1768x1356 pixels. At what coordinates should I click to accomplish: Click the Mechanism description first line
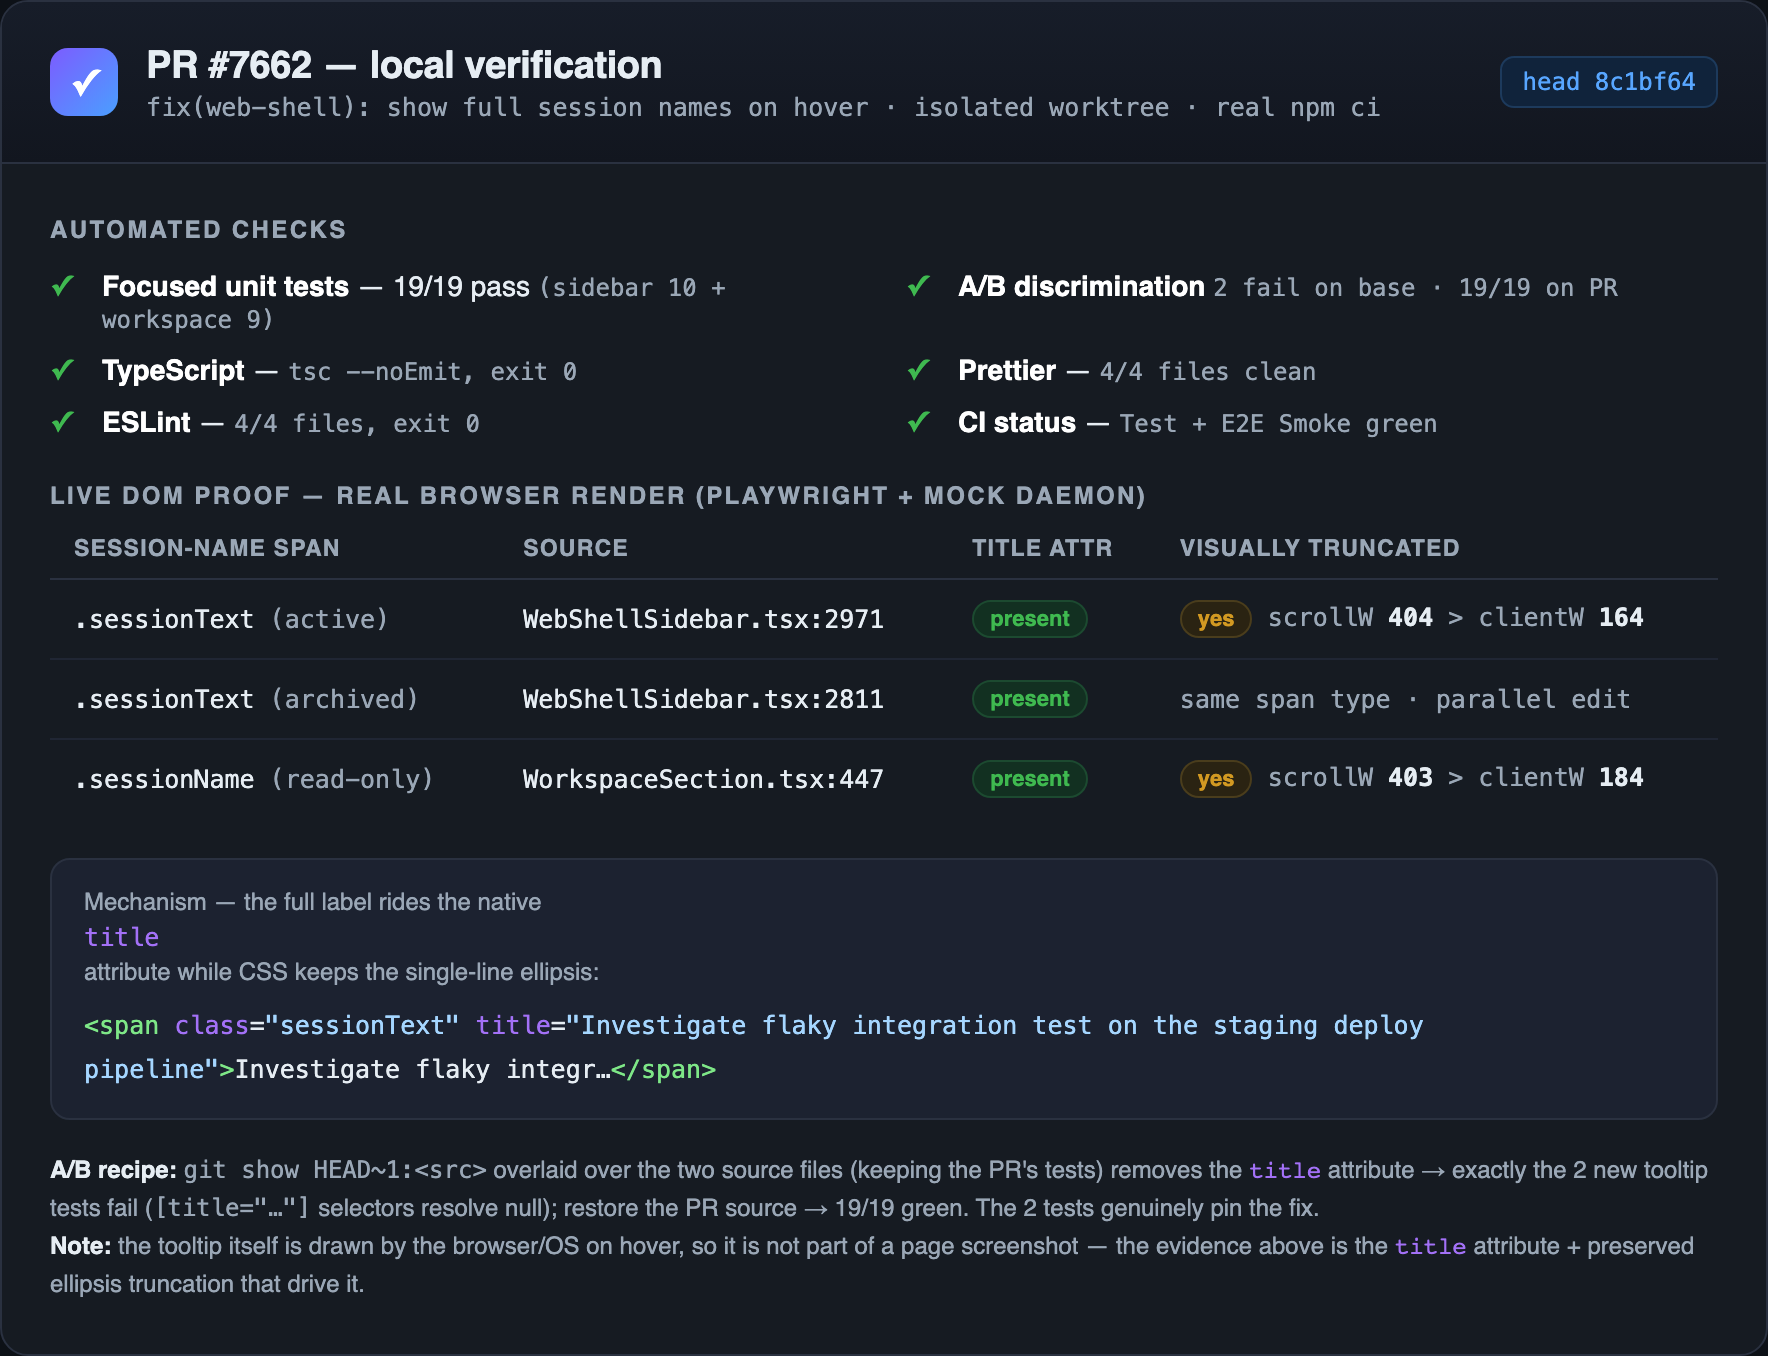click(x=312, y=902)
